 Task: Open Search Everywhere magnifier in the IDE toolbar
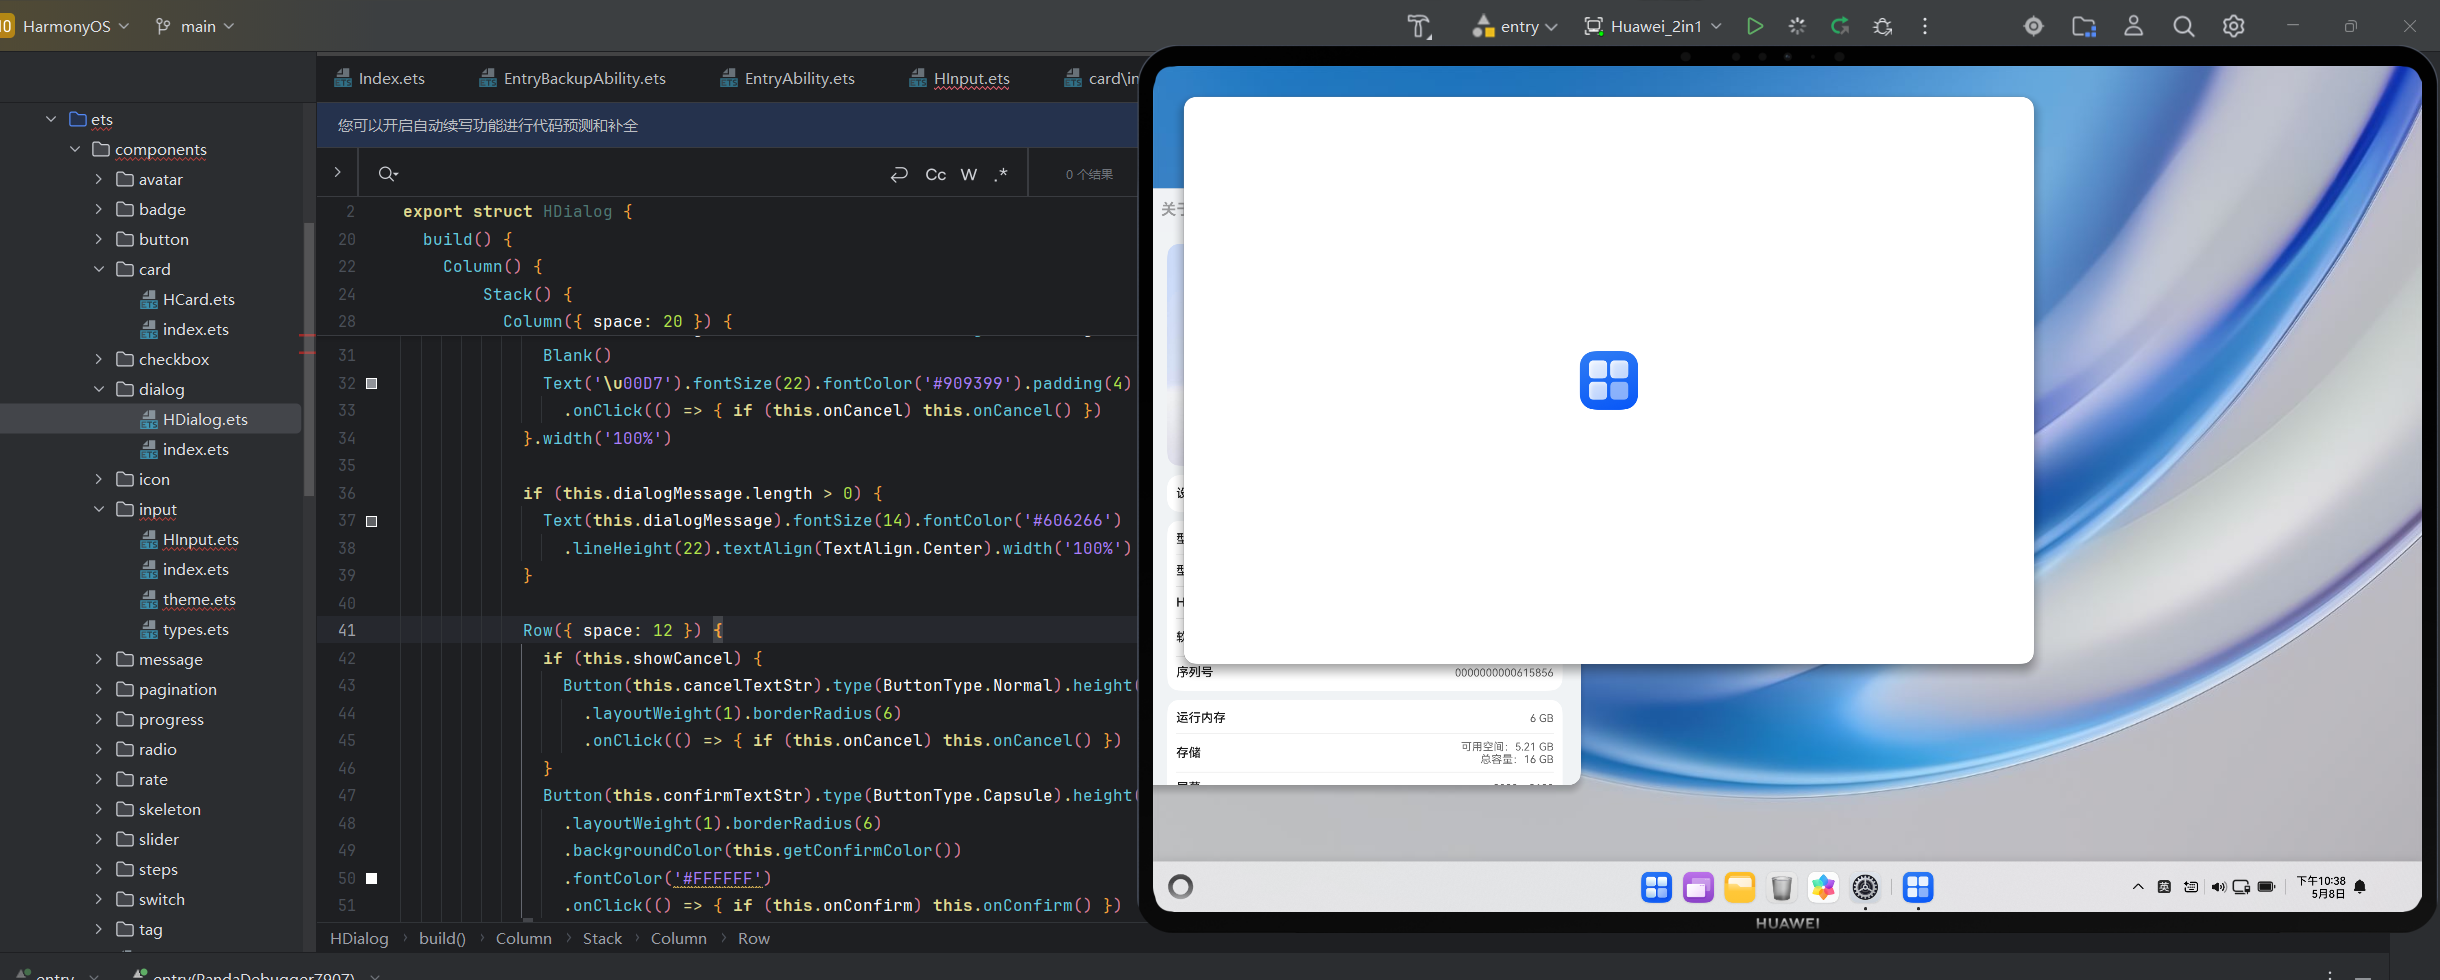point(2184,26)
